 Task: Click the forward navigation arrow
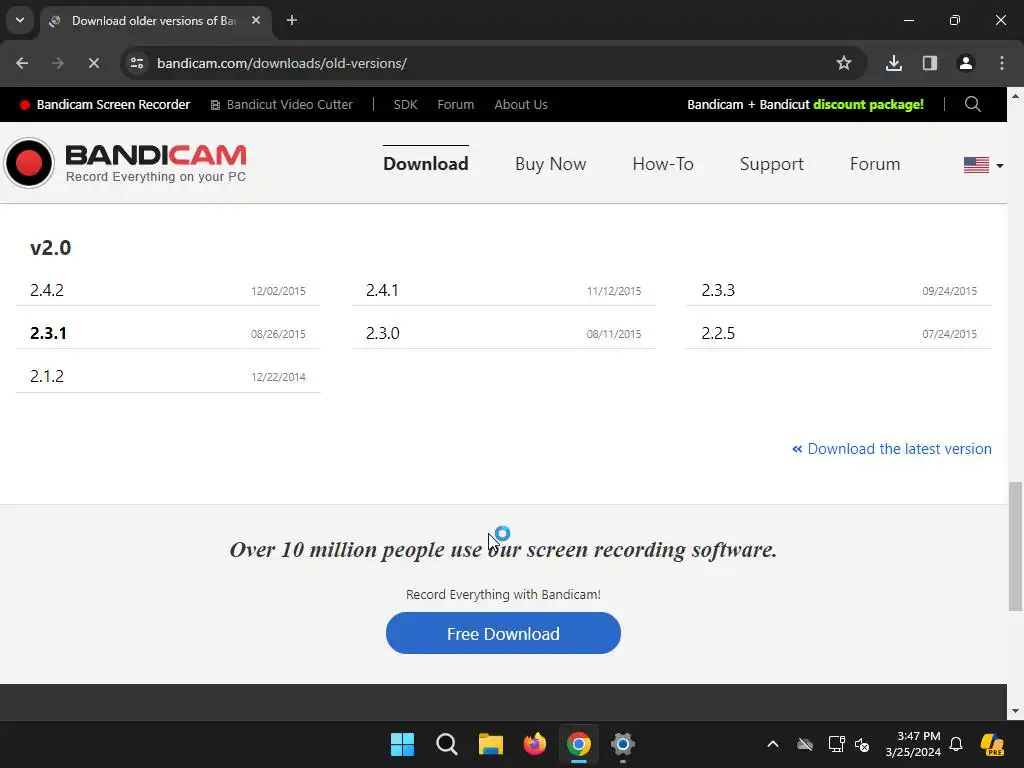57,63
